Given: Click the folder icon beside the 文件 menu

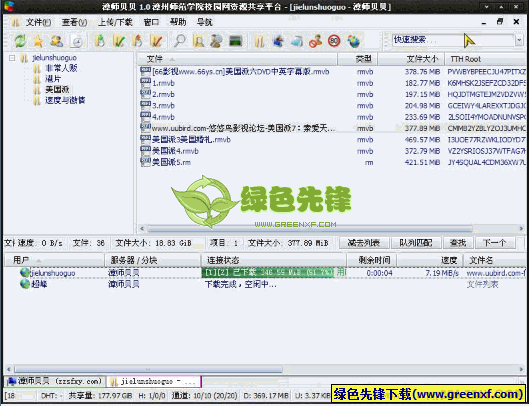Looking at the screenshot, I should coord(15,23).
